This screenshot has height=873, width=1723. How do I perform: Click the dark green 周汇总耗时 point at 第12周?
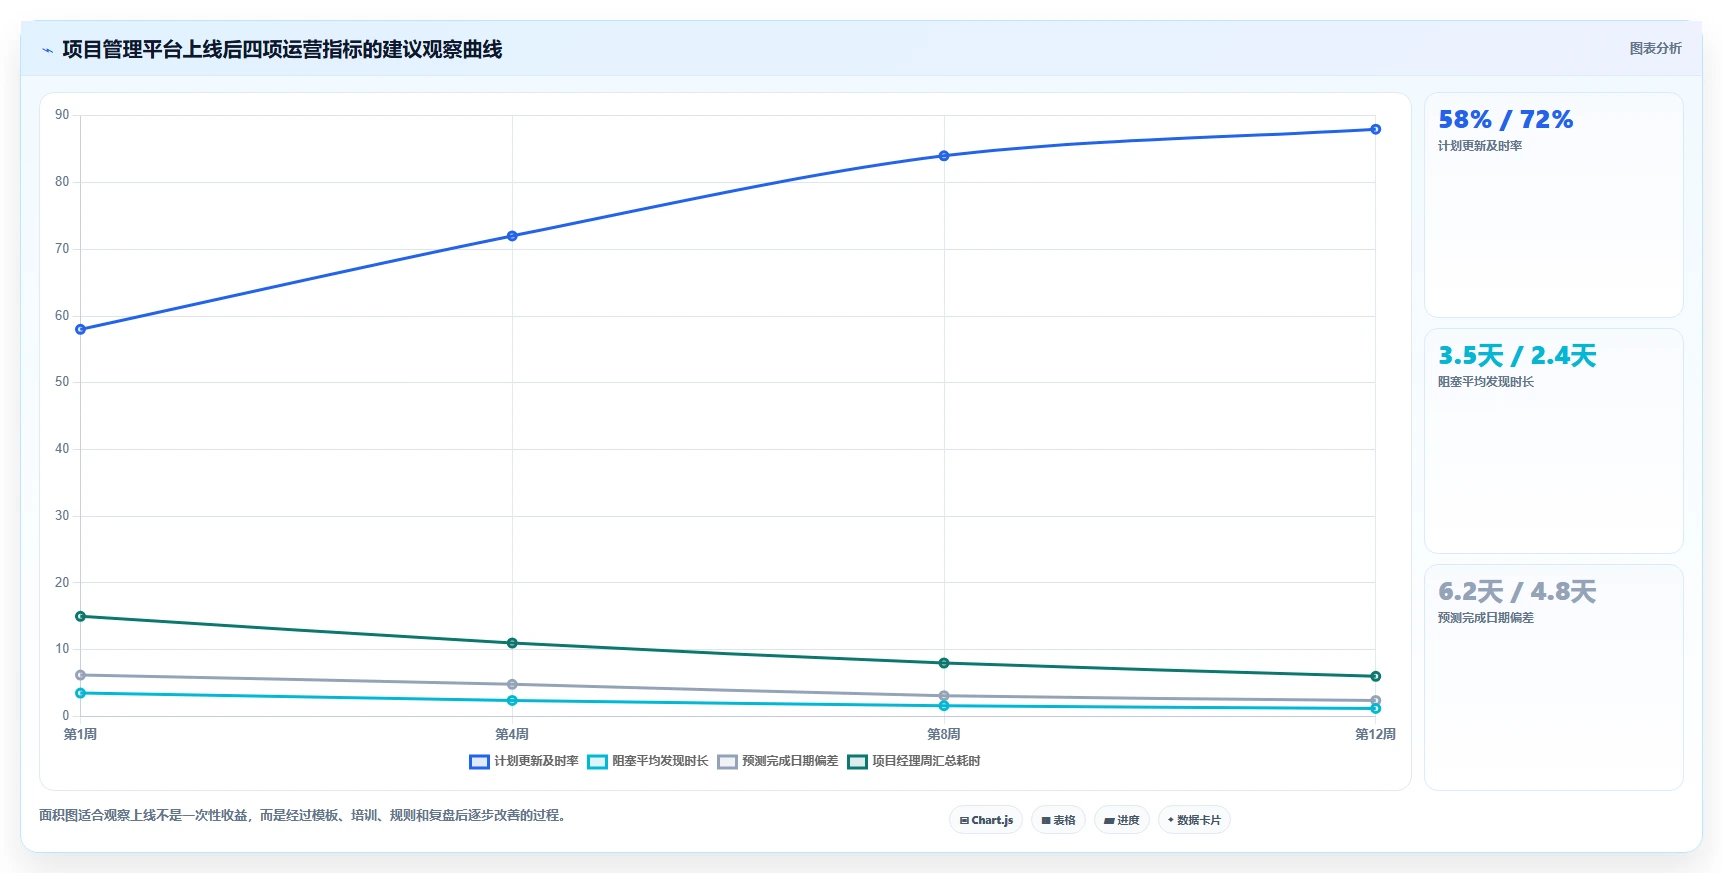1376,676
